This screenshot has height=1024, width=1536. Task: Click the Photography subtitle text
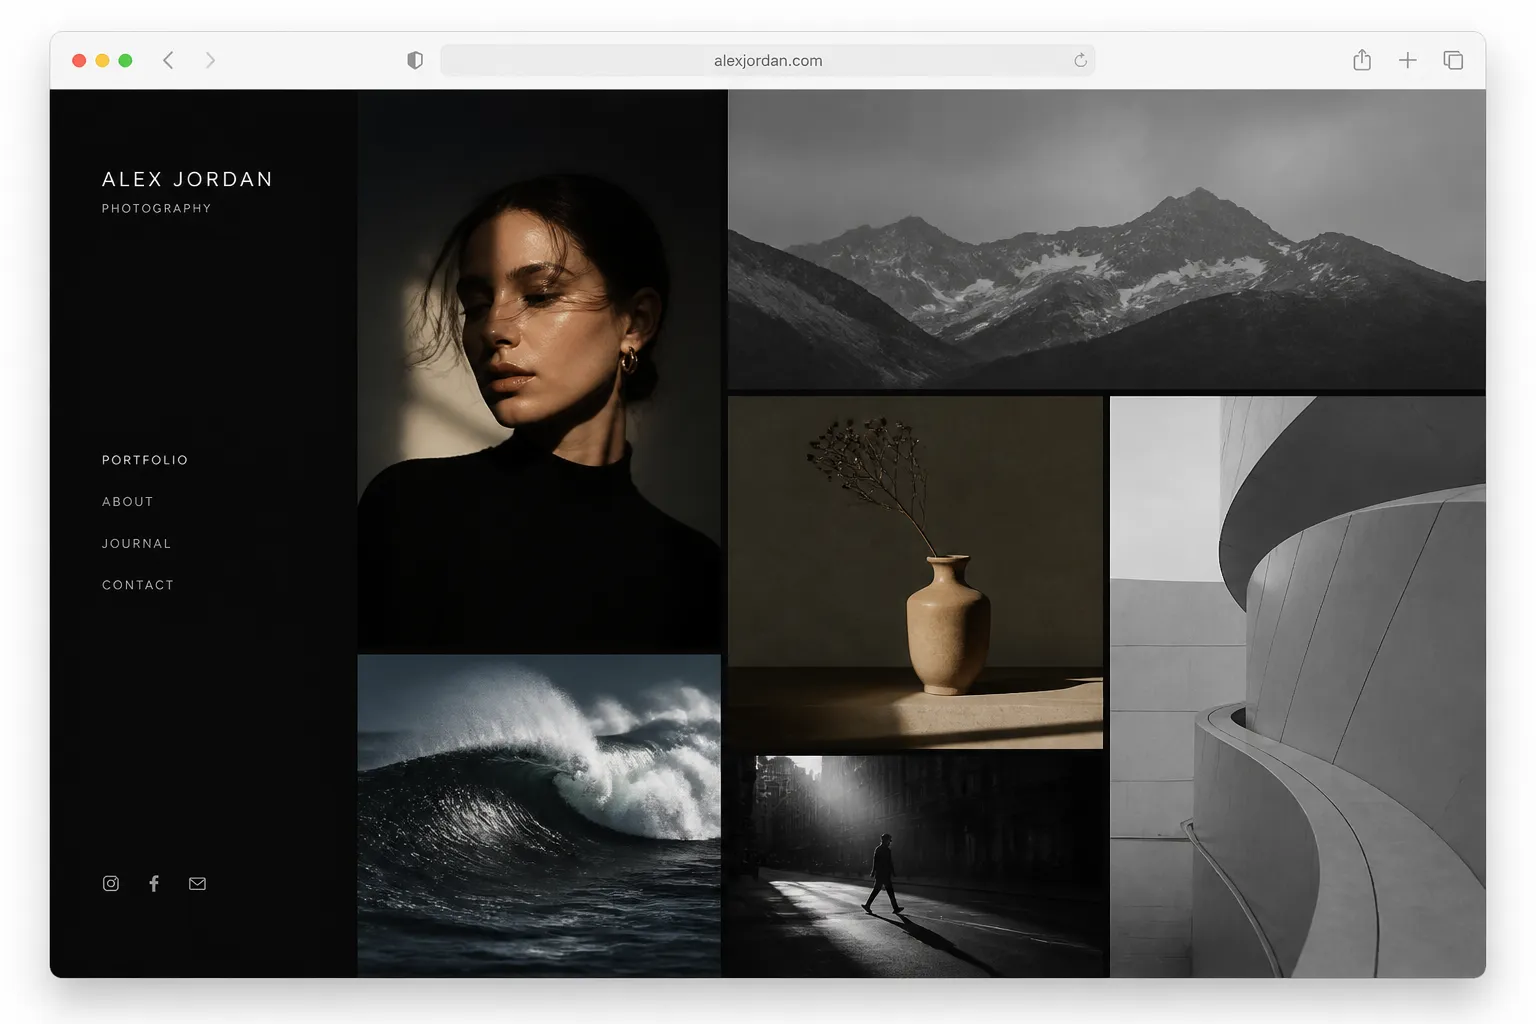pyautogui.click(x=156, y=208)
